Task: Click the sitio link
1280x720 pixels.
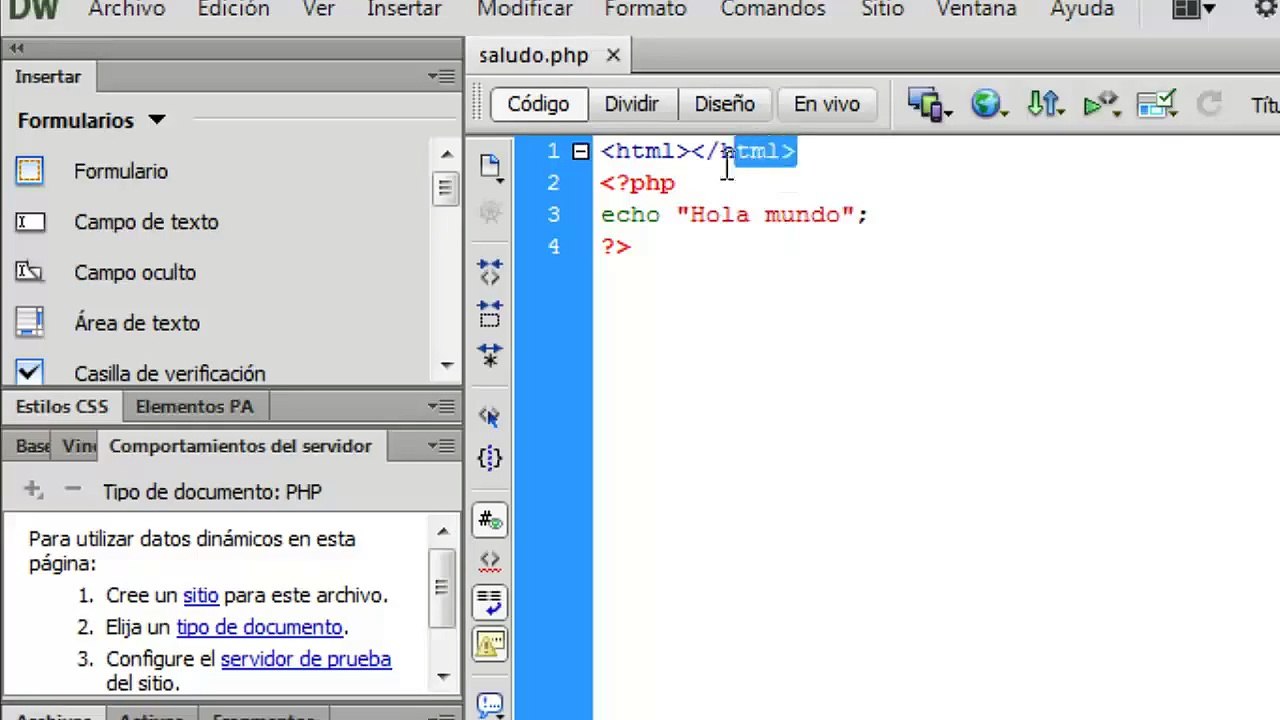Action: (200, 595)
